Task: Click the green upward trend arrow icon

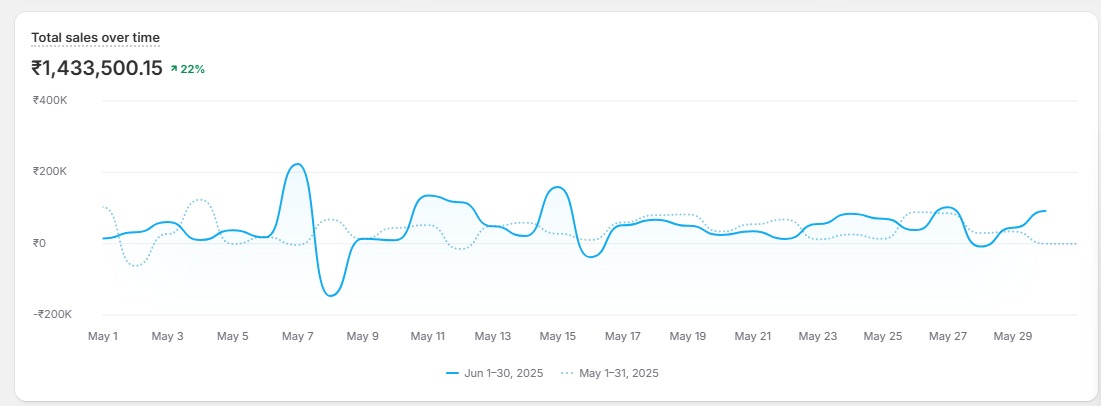Action: click(174, 69)
